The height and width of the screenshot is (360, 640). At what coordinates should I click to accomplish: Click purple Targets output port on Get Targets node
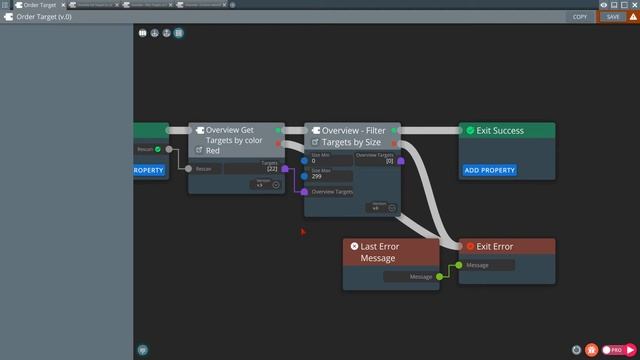[285, 169]
